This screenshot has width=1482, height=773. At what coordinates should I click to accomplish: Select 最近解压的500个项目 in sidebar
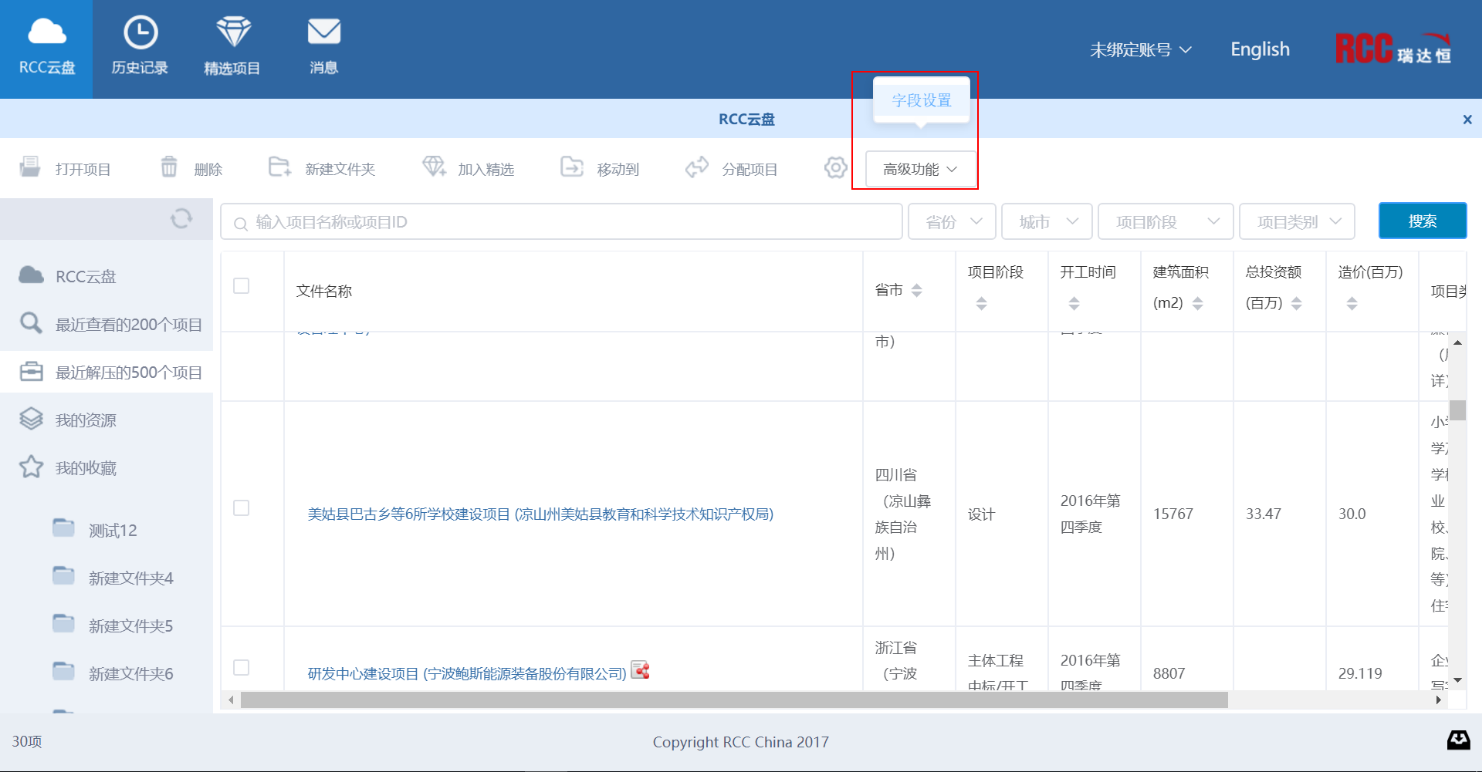pos(106,372)
